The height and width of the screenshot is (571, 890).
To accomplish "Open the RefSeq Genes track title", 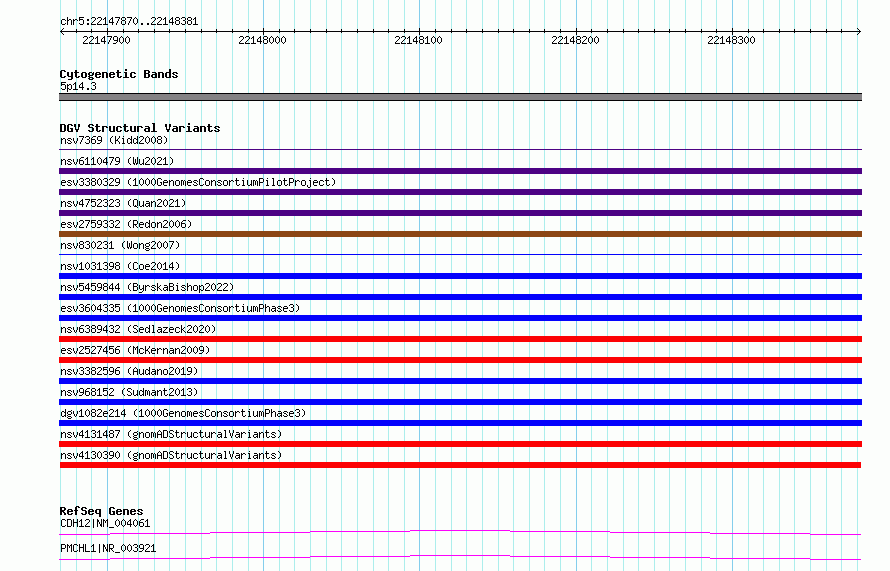I will pos(101,511).
